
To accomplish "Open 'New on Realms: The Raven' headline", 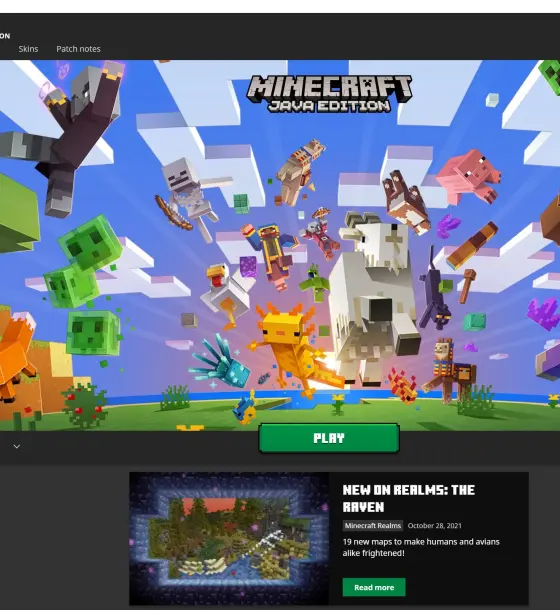I will pyautogui.click(x=409, y=498).
